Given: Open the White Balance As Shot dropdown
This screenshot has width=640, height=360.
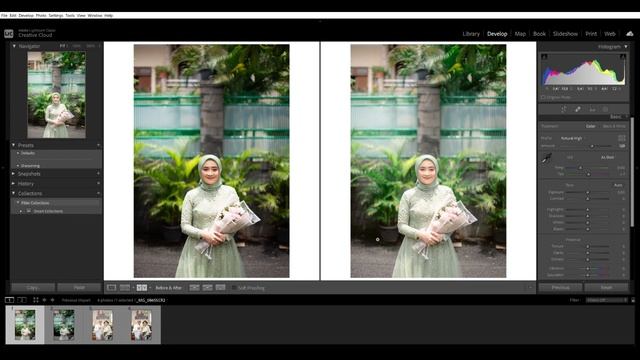Looking at the screenshot, I should click(608, 157).
